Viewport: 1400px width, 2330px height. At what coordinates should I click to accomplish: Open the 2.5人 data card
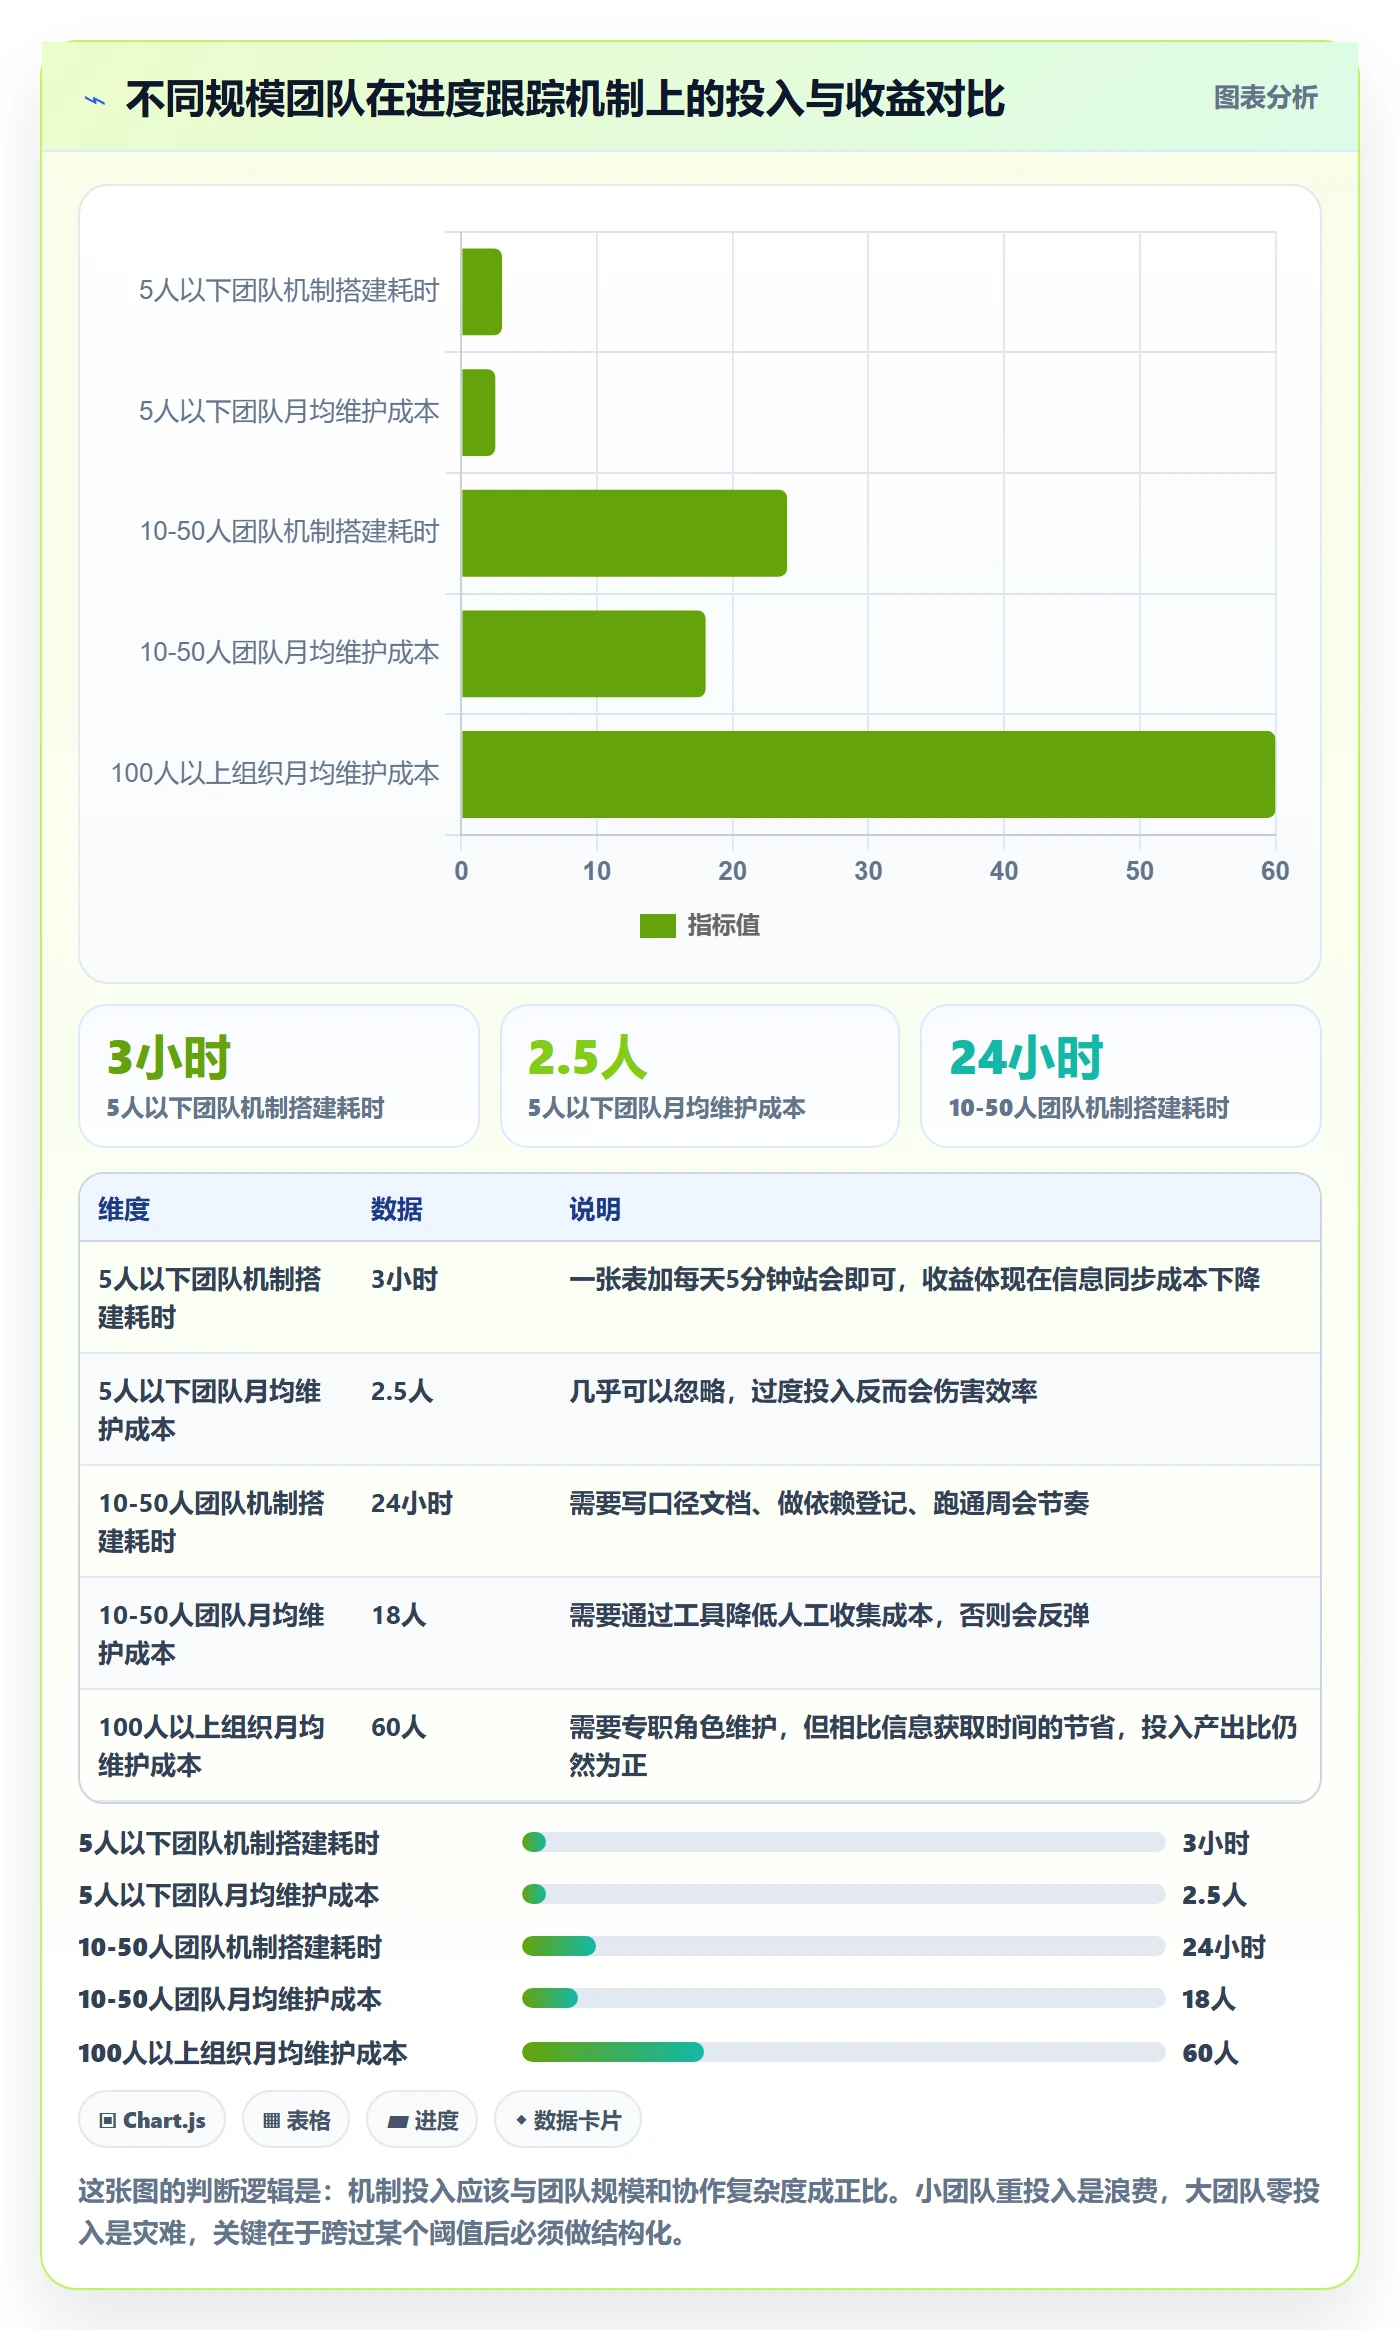coord(700,1076)
